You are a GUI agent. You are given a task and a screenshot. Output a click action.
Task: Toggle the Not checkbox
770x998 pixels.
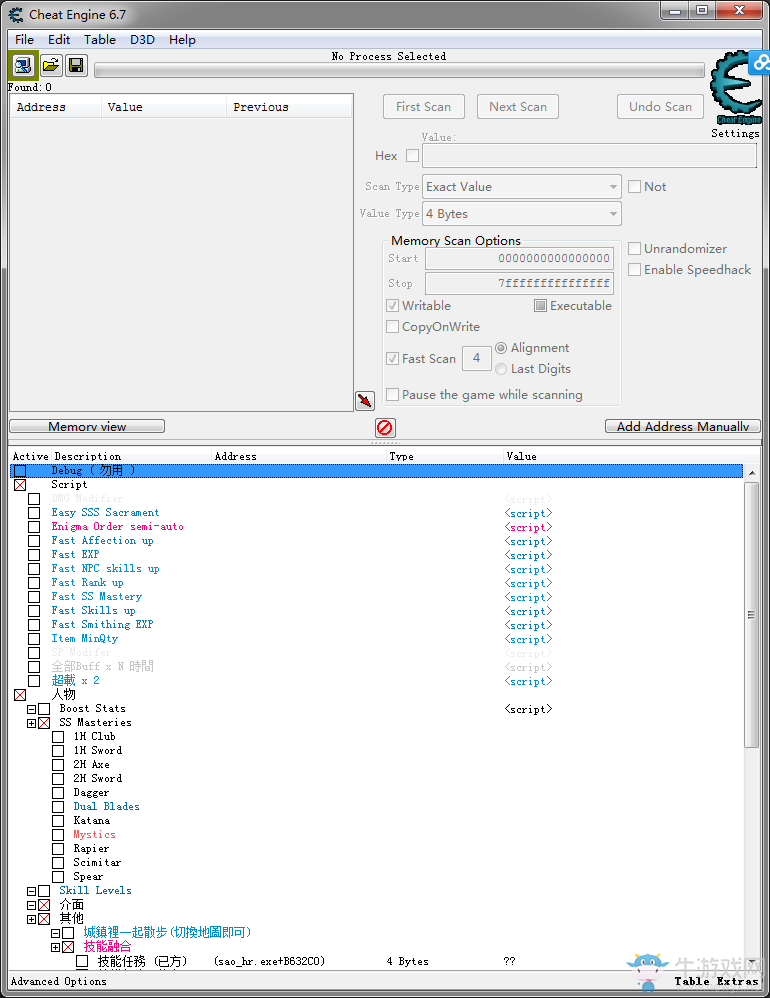pos(634,186)
